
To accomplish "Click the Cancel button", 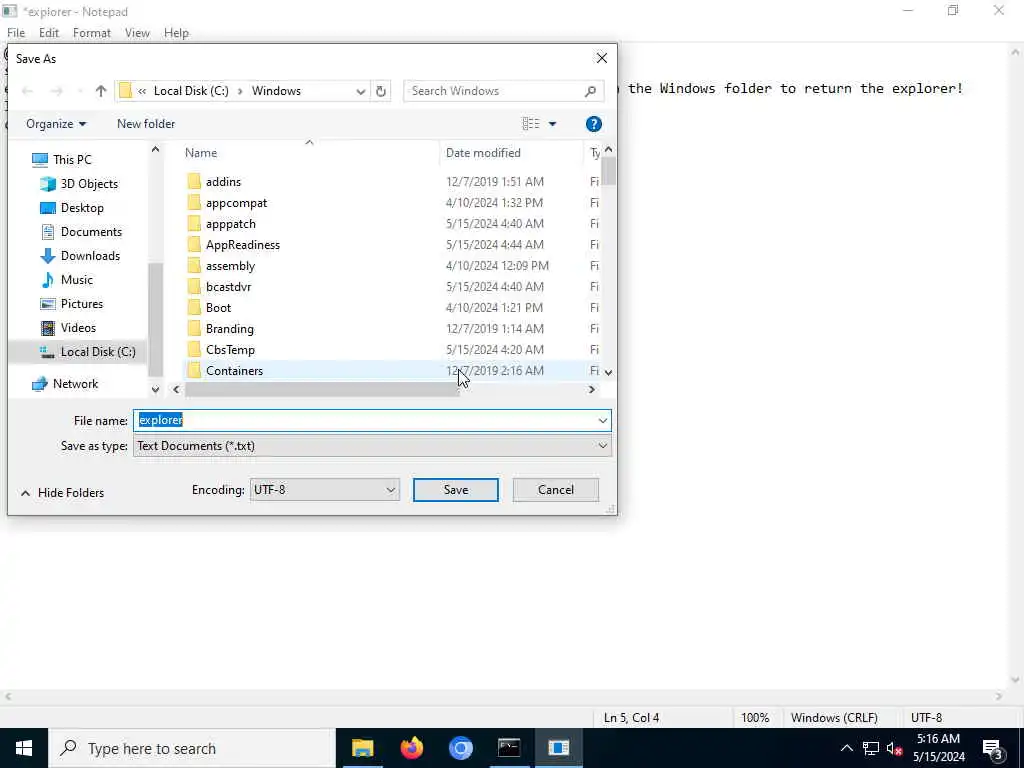I will (x=556, y=490).
